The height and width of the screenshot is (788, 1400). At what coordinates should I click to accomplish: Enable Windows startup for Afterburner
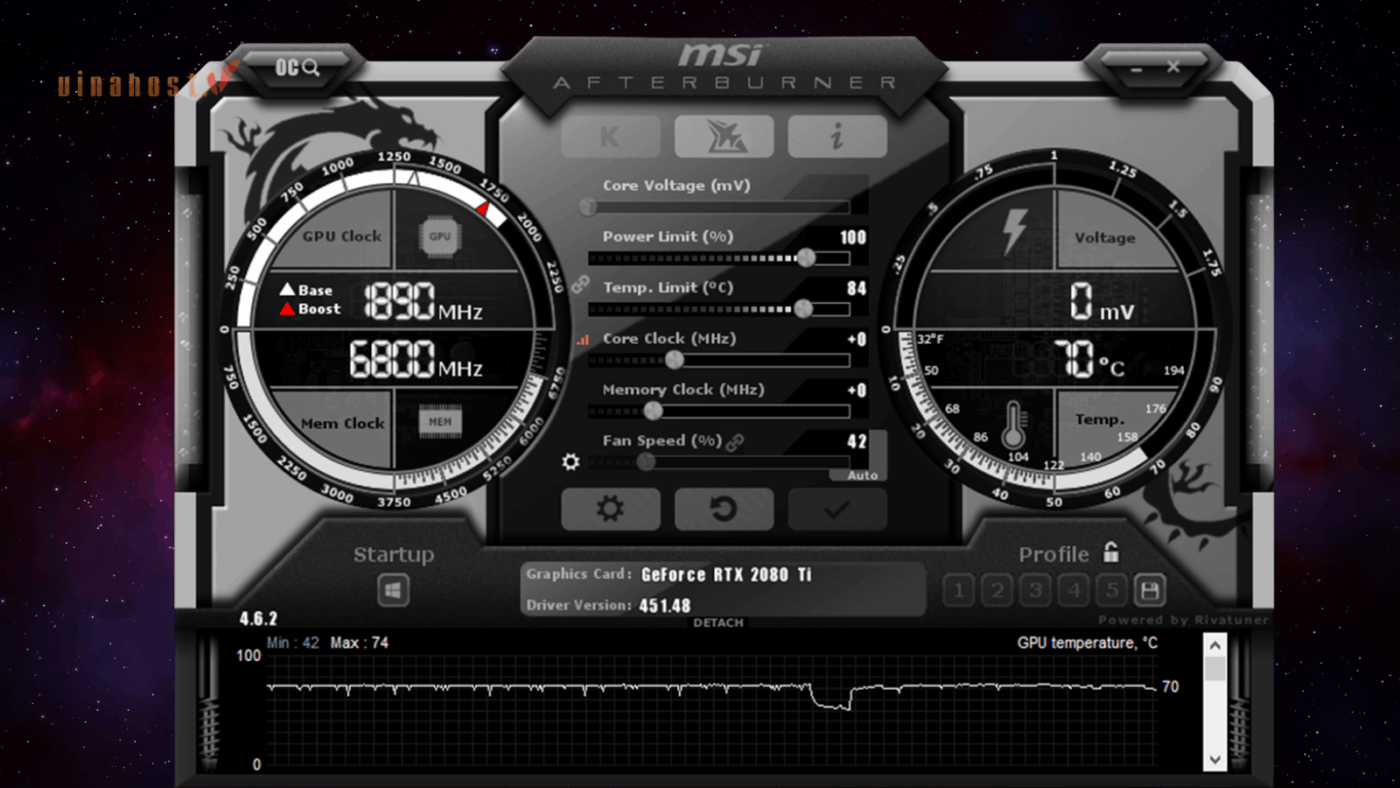[x=392, y=590]
